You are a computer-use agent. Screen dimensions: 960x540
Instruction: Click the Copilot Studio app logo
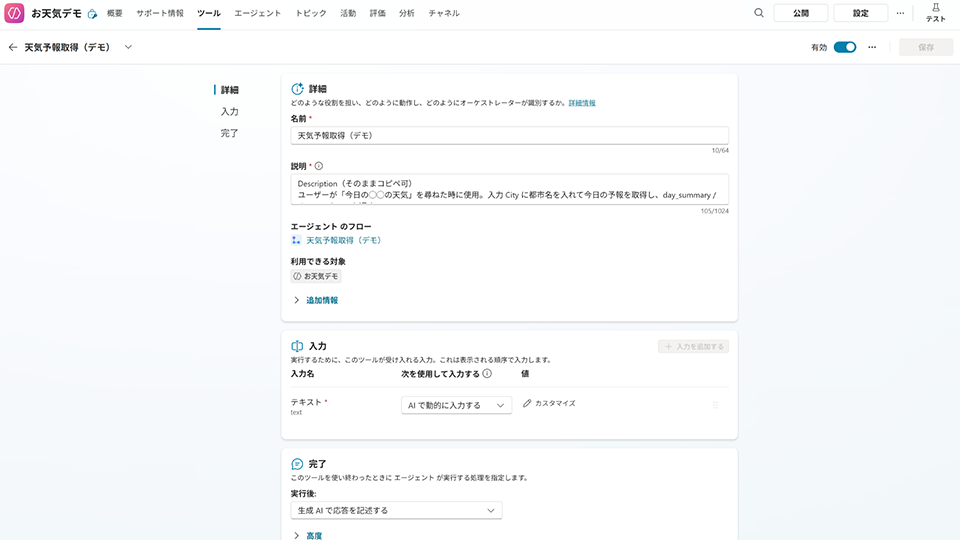(x=14, y=13)
